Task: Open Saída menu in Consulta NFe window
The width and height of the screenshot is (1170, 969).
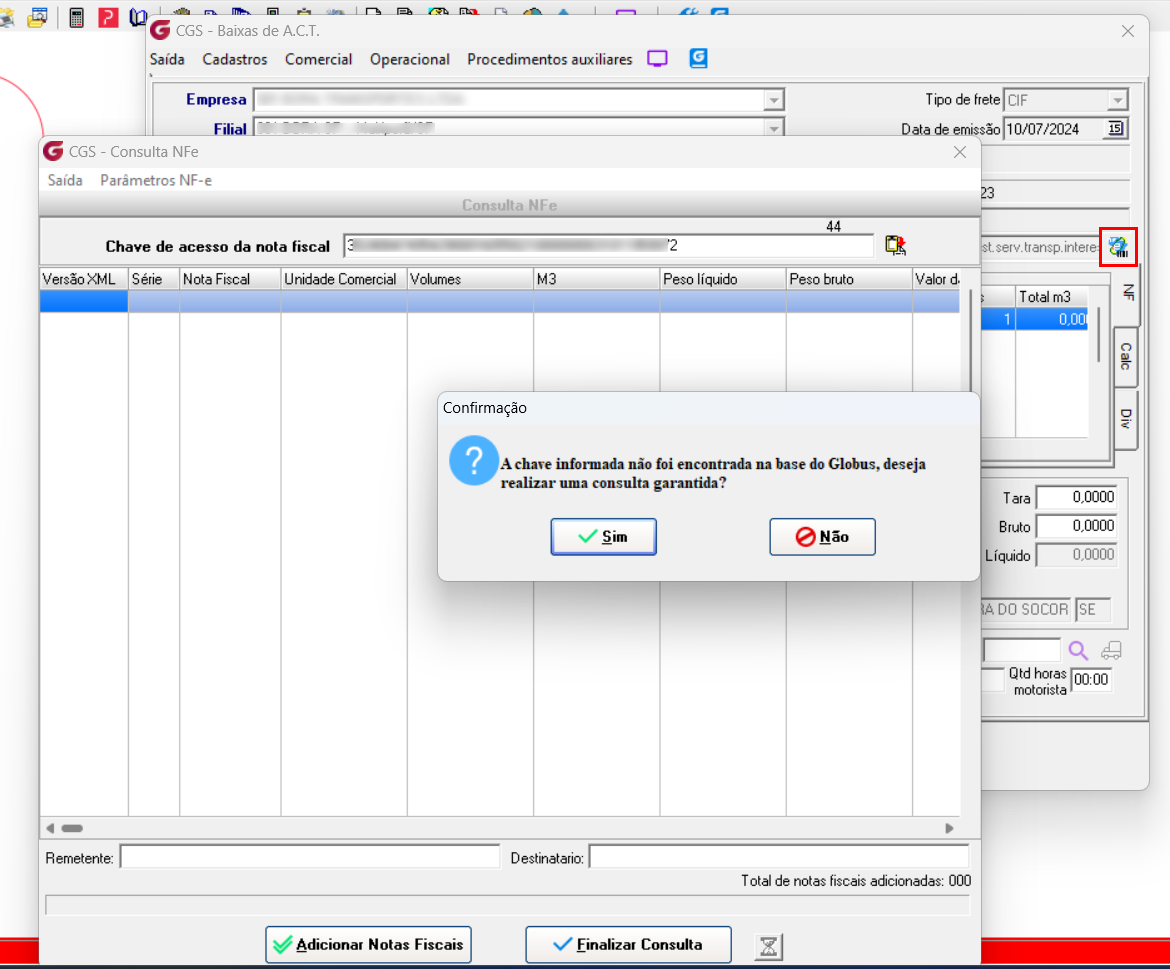Action: pyautogui.click(x=65, y=180)
